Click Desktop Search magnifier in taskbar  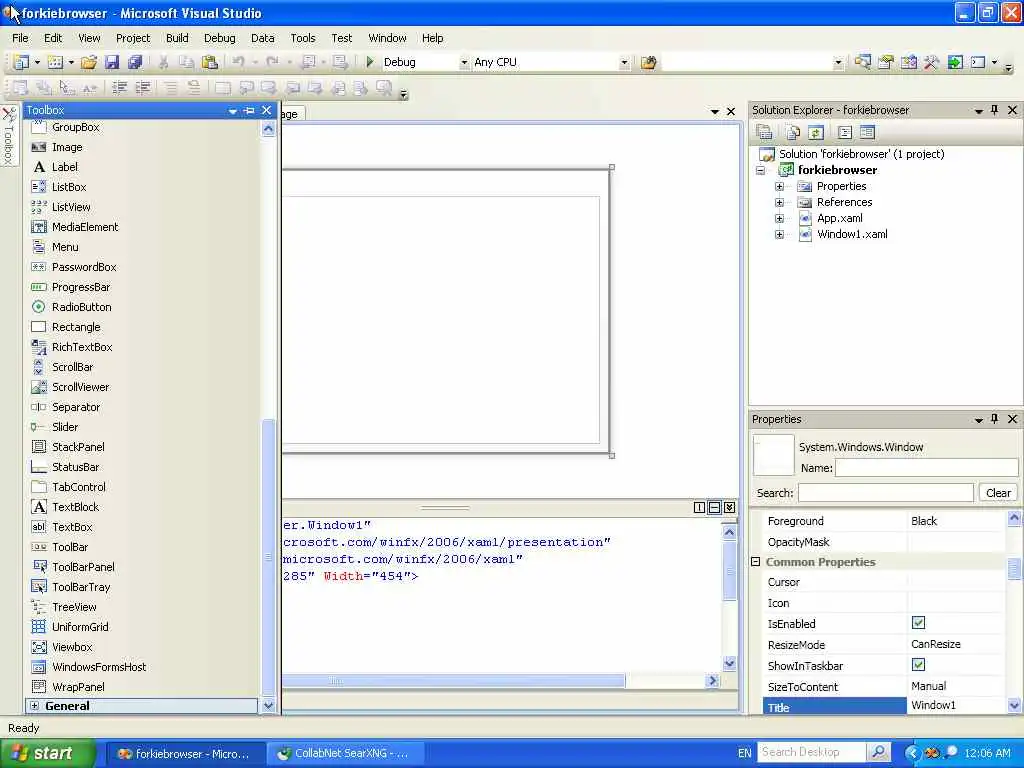point(878,752)
